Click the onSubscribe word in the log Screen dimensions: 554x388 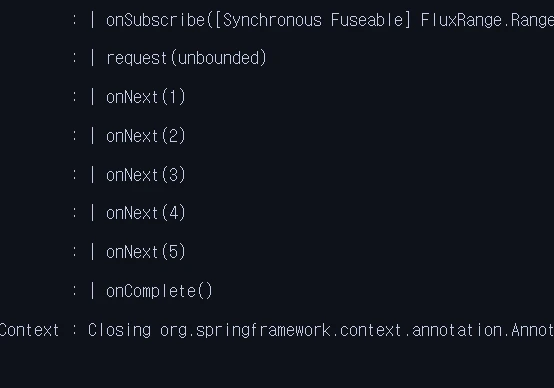(x=155, y=20)
